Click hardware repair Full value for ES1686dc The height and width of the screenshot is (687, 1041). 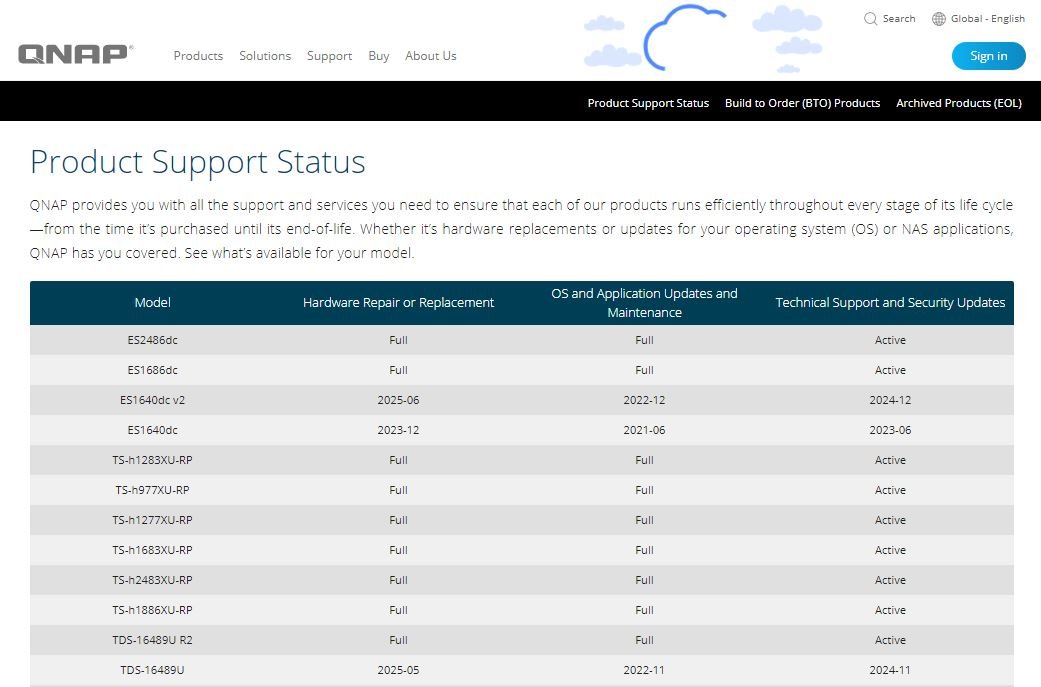click(398, 370)
